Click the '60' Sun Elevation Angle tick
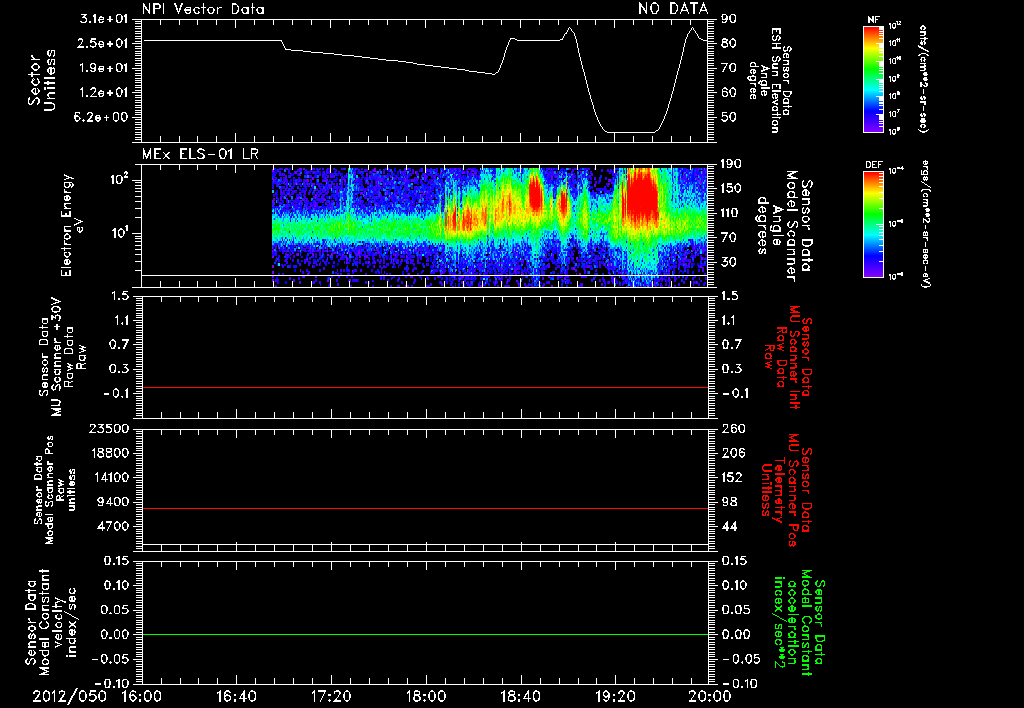Image resolution: width=1024 pixels, height=708 pixels. point(729,93)
